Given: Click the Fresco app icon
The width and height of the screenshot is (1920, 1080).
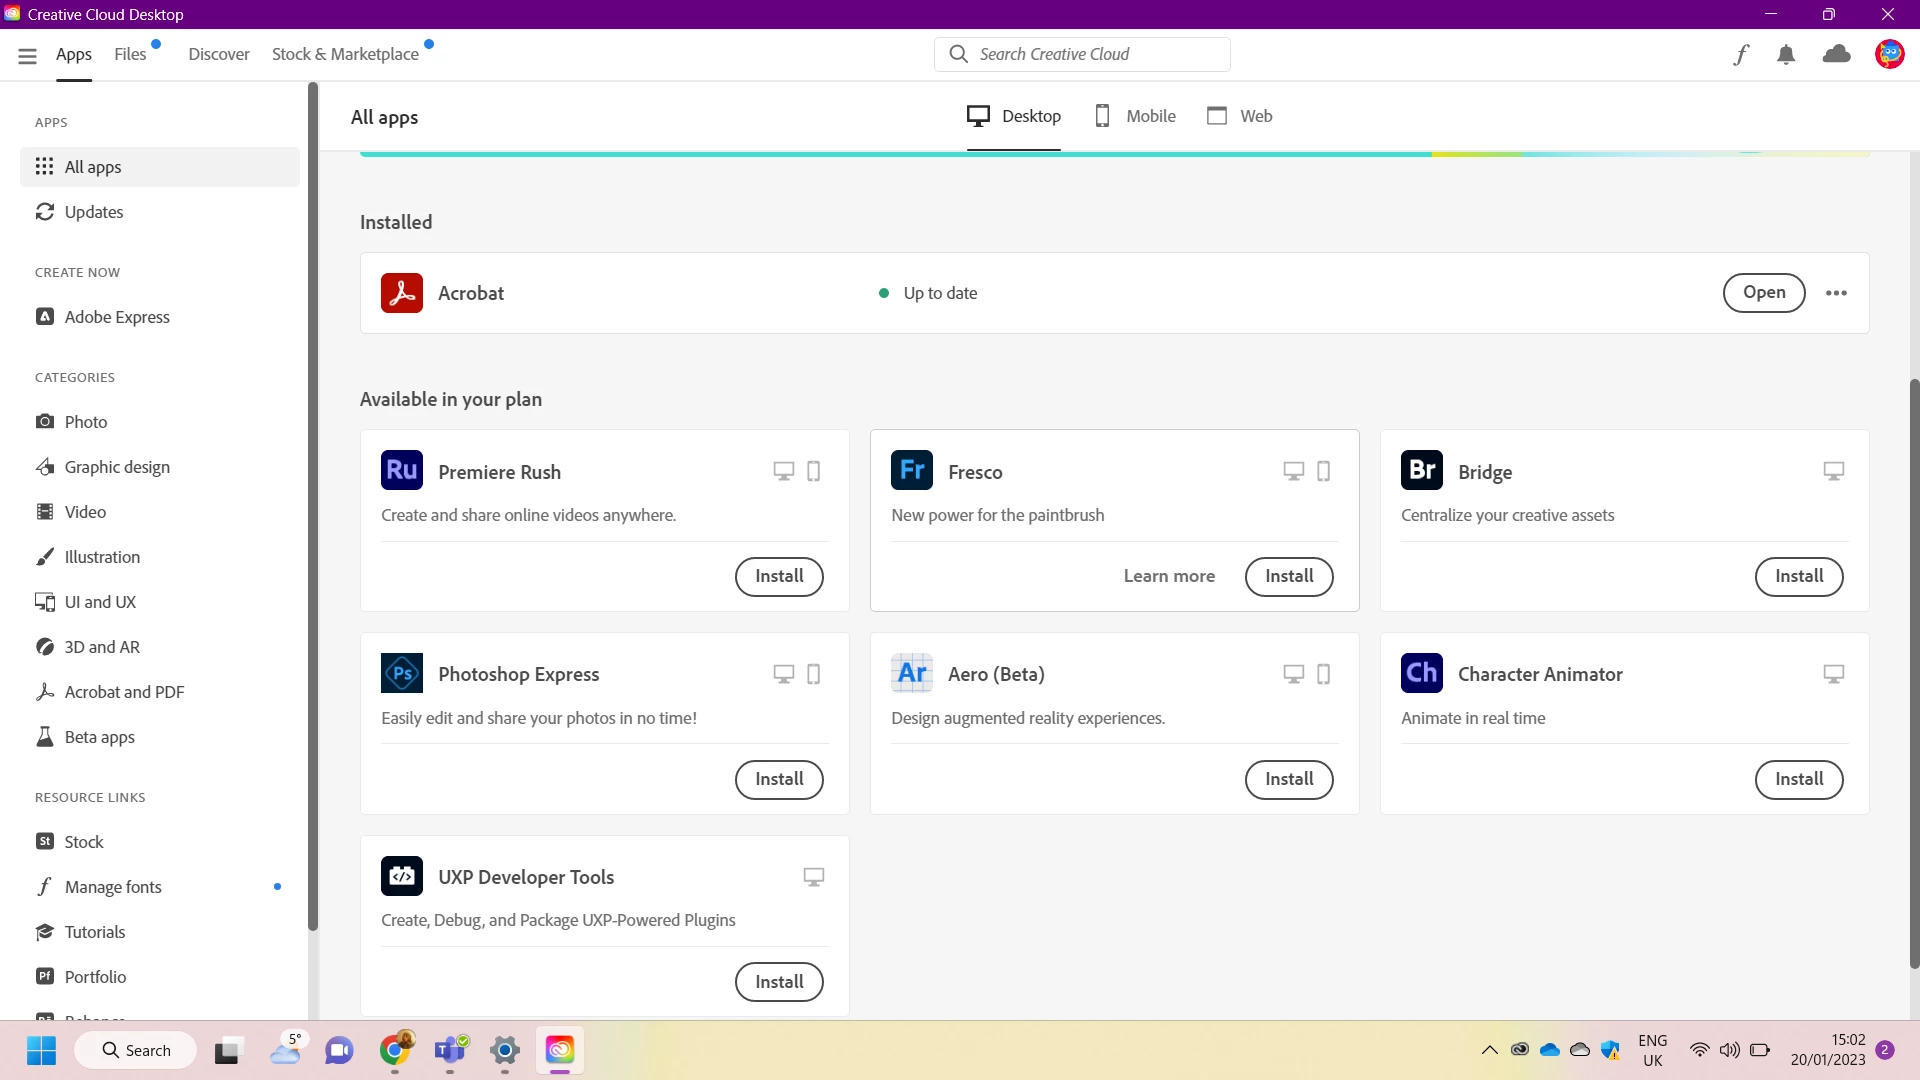Looking at the screenshot, I should point(912,471).
